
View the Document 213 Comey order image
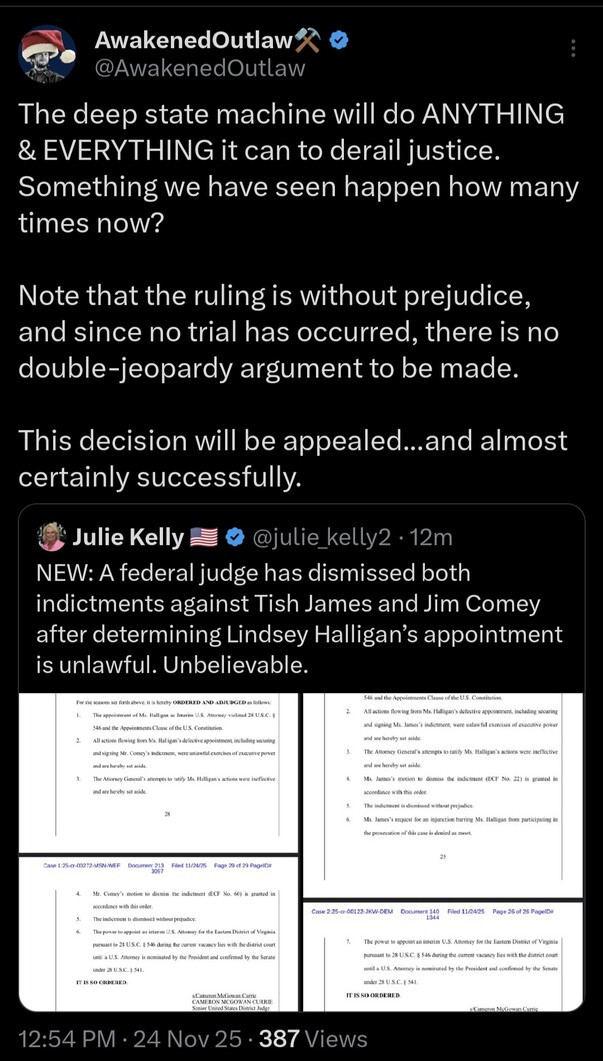pos(159,933)
